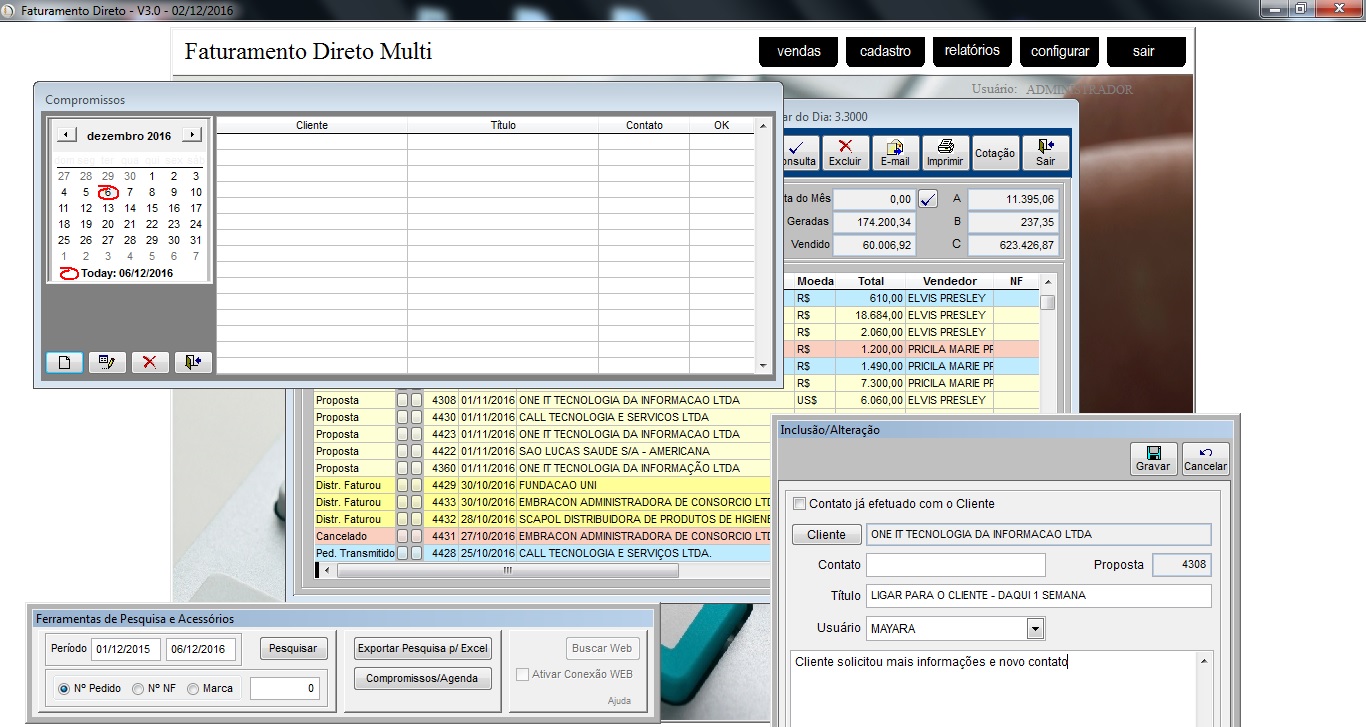The height and width of the screenshot is (727, 1366).
Task: Click Exportar Pesquisa p/ Excel button
Action: coord(423,649)
